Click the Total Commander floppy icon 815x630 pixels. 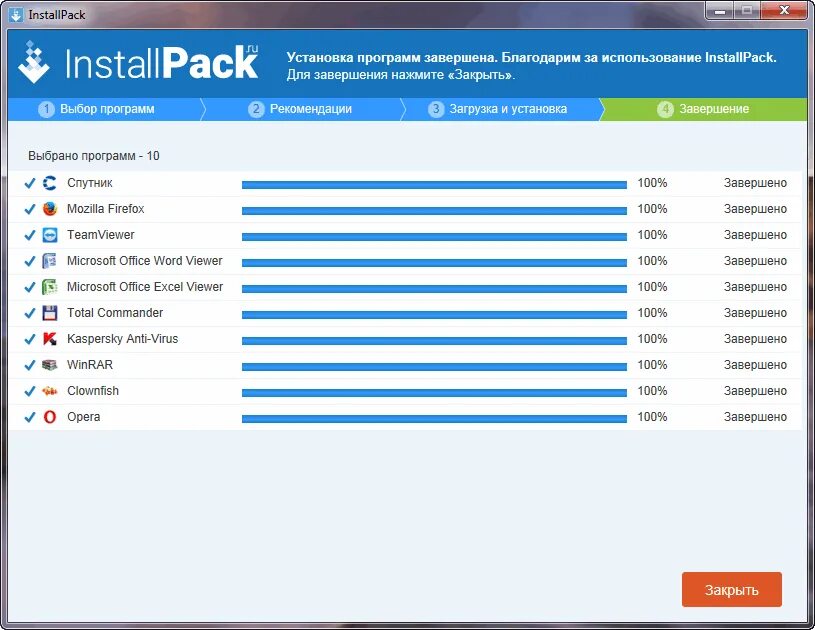point(49,313)
